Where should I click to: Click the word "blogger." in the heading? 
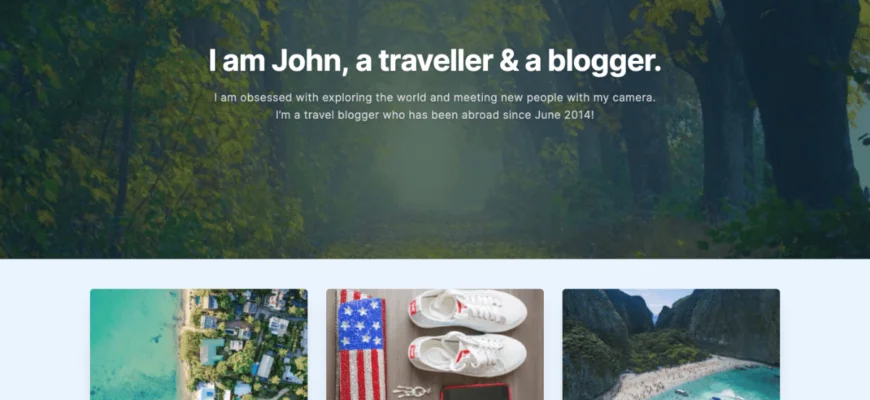(604, 62)
